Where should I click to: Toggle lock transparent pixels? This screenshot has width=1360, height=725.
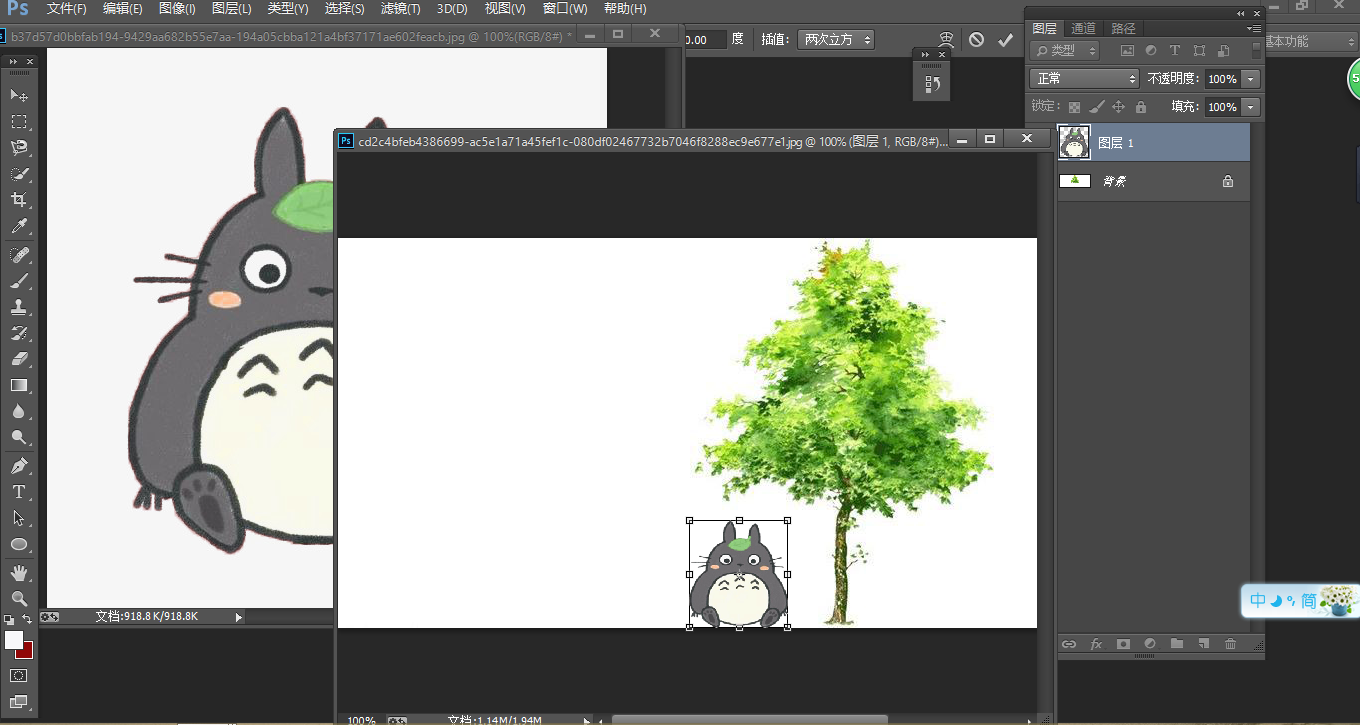[1074, 107]
